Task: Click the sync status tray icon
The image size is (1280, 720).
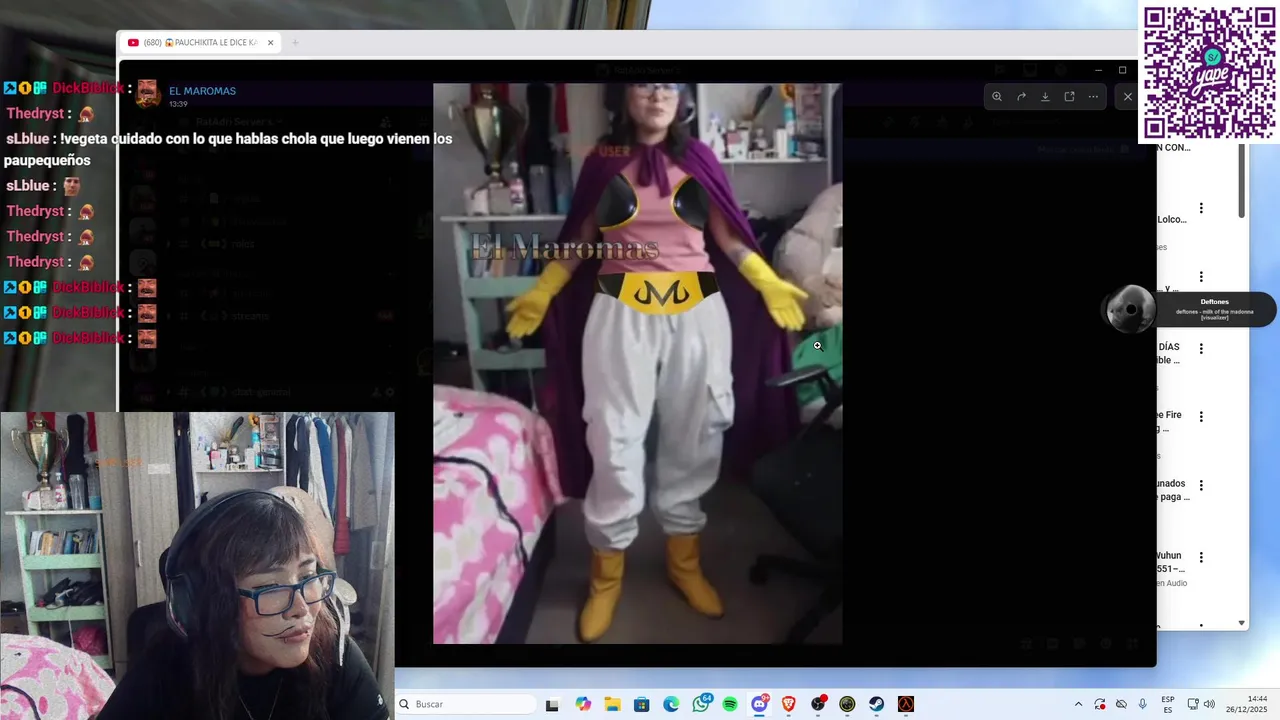Action: click(x=1100, y=704)
